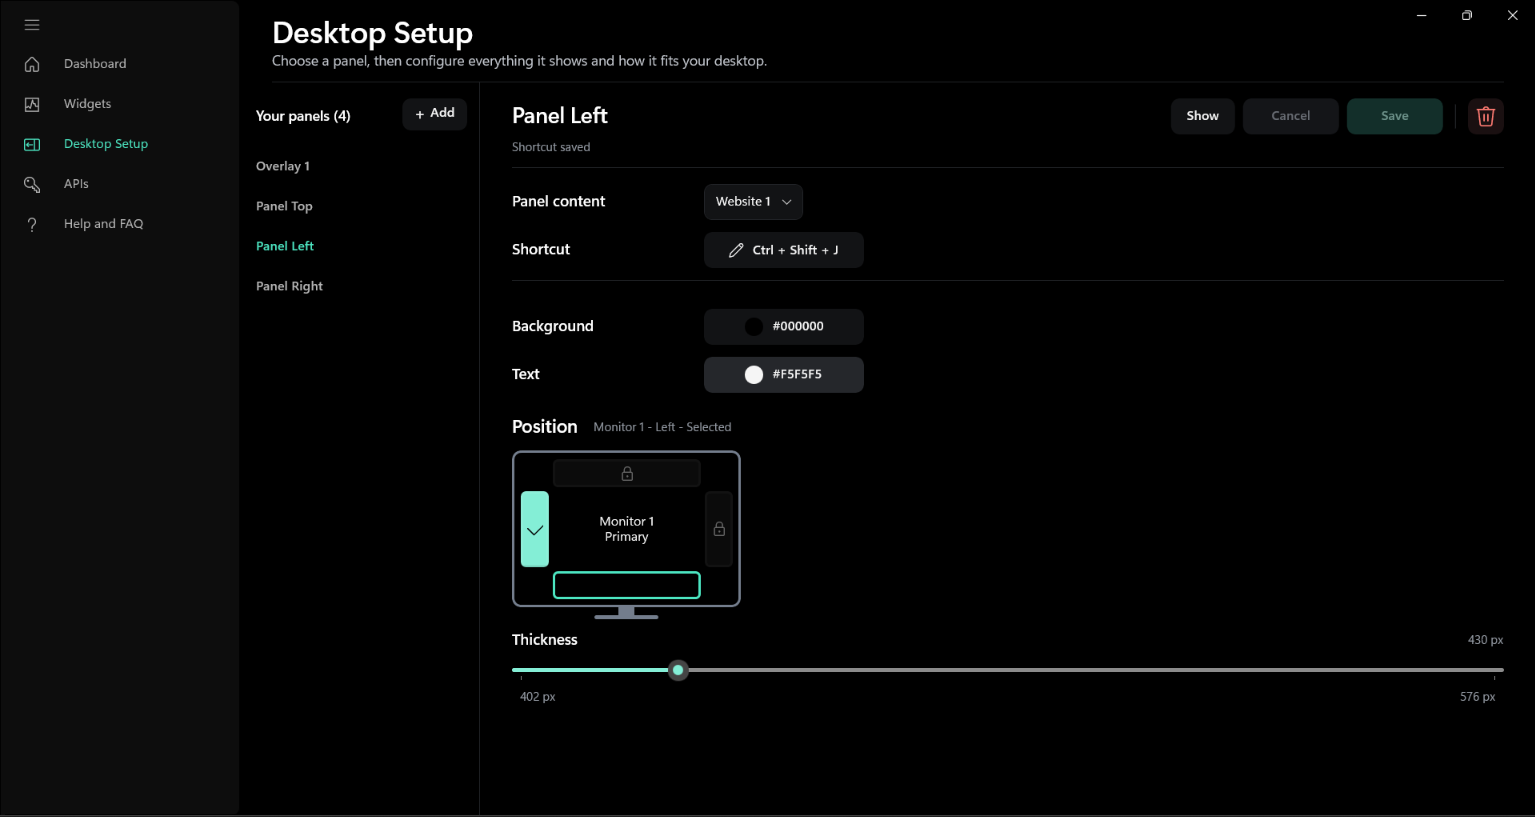The image size is (1535, 817).
Task: Select the checked left position slot
Action: pyautogui.click(x=535, y=529)
